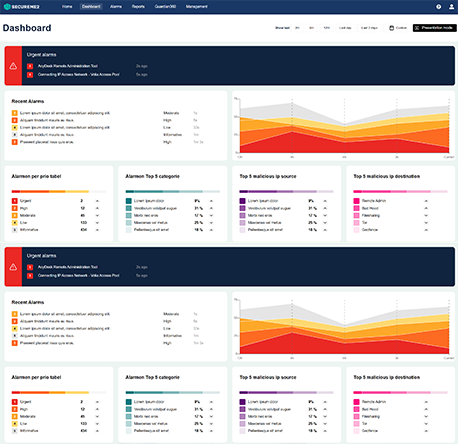Click the High priority icon, upper prio label card
458x444 pixels.
click(15, 208)
